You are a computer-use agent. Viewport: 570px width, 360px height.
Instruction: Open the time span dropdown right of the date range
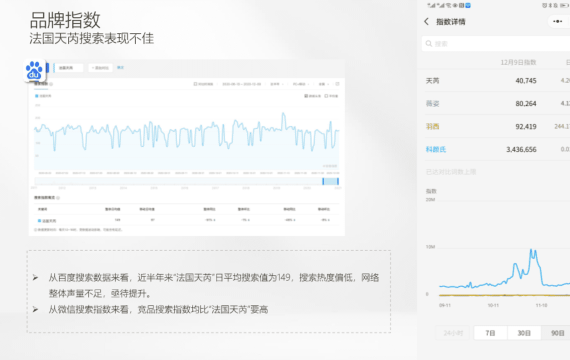point(276,84)
